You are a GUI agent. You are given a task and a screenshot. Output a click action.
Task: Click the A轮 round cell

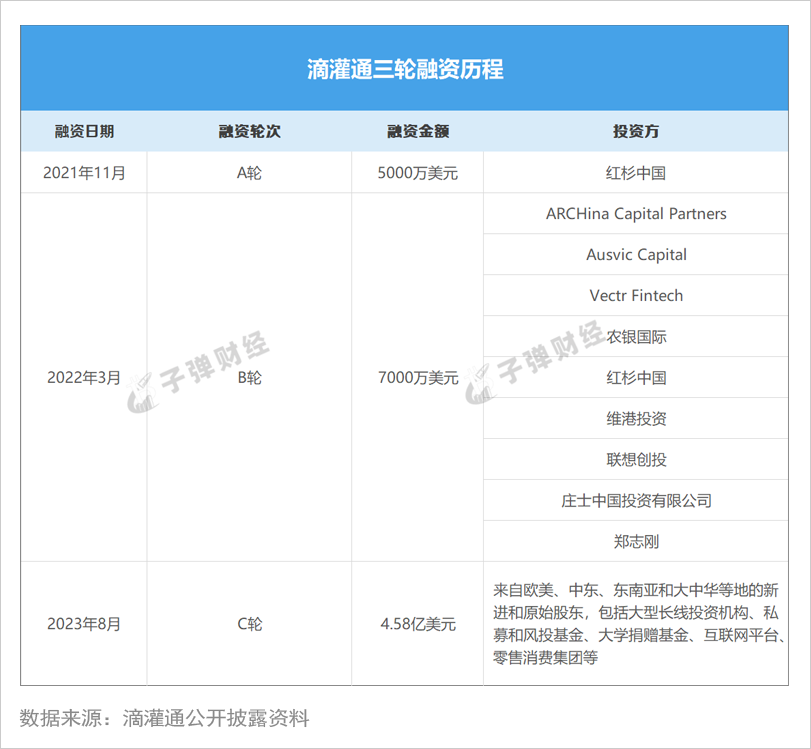pos(249,173)
